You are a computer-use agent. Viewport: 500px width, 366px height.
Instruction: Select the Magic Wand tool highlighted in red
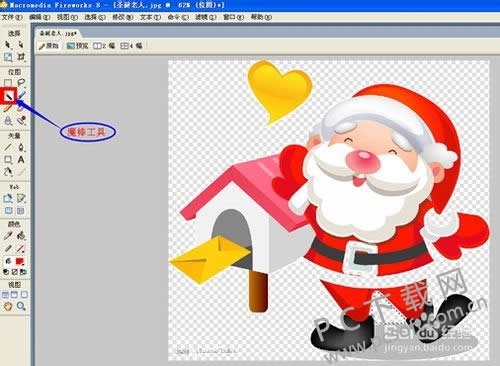9,96
